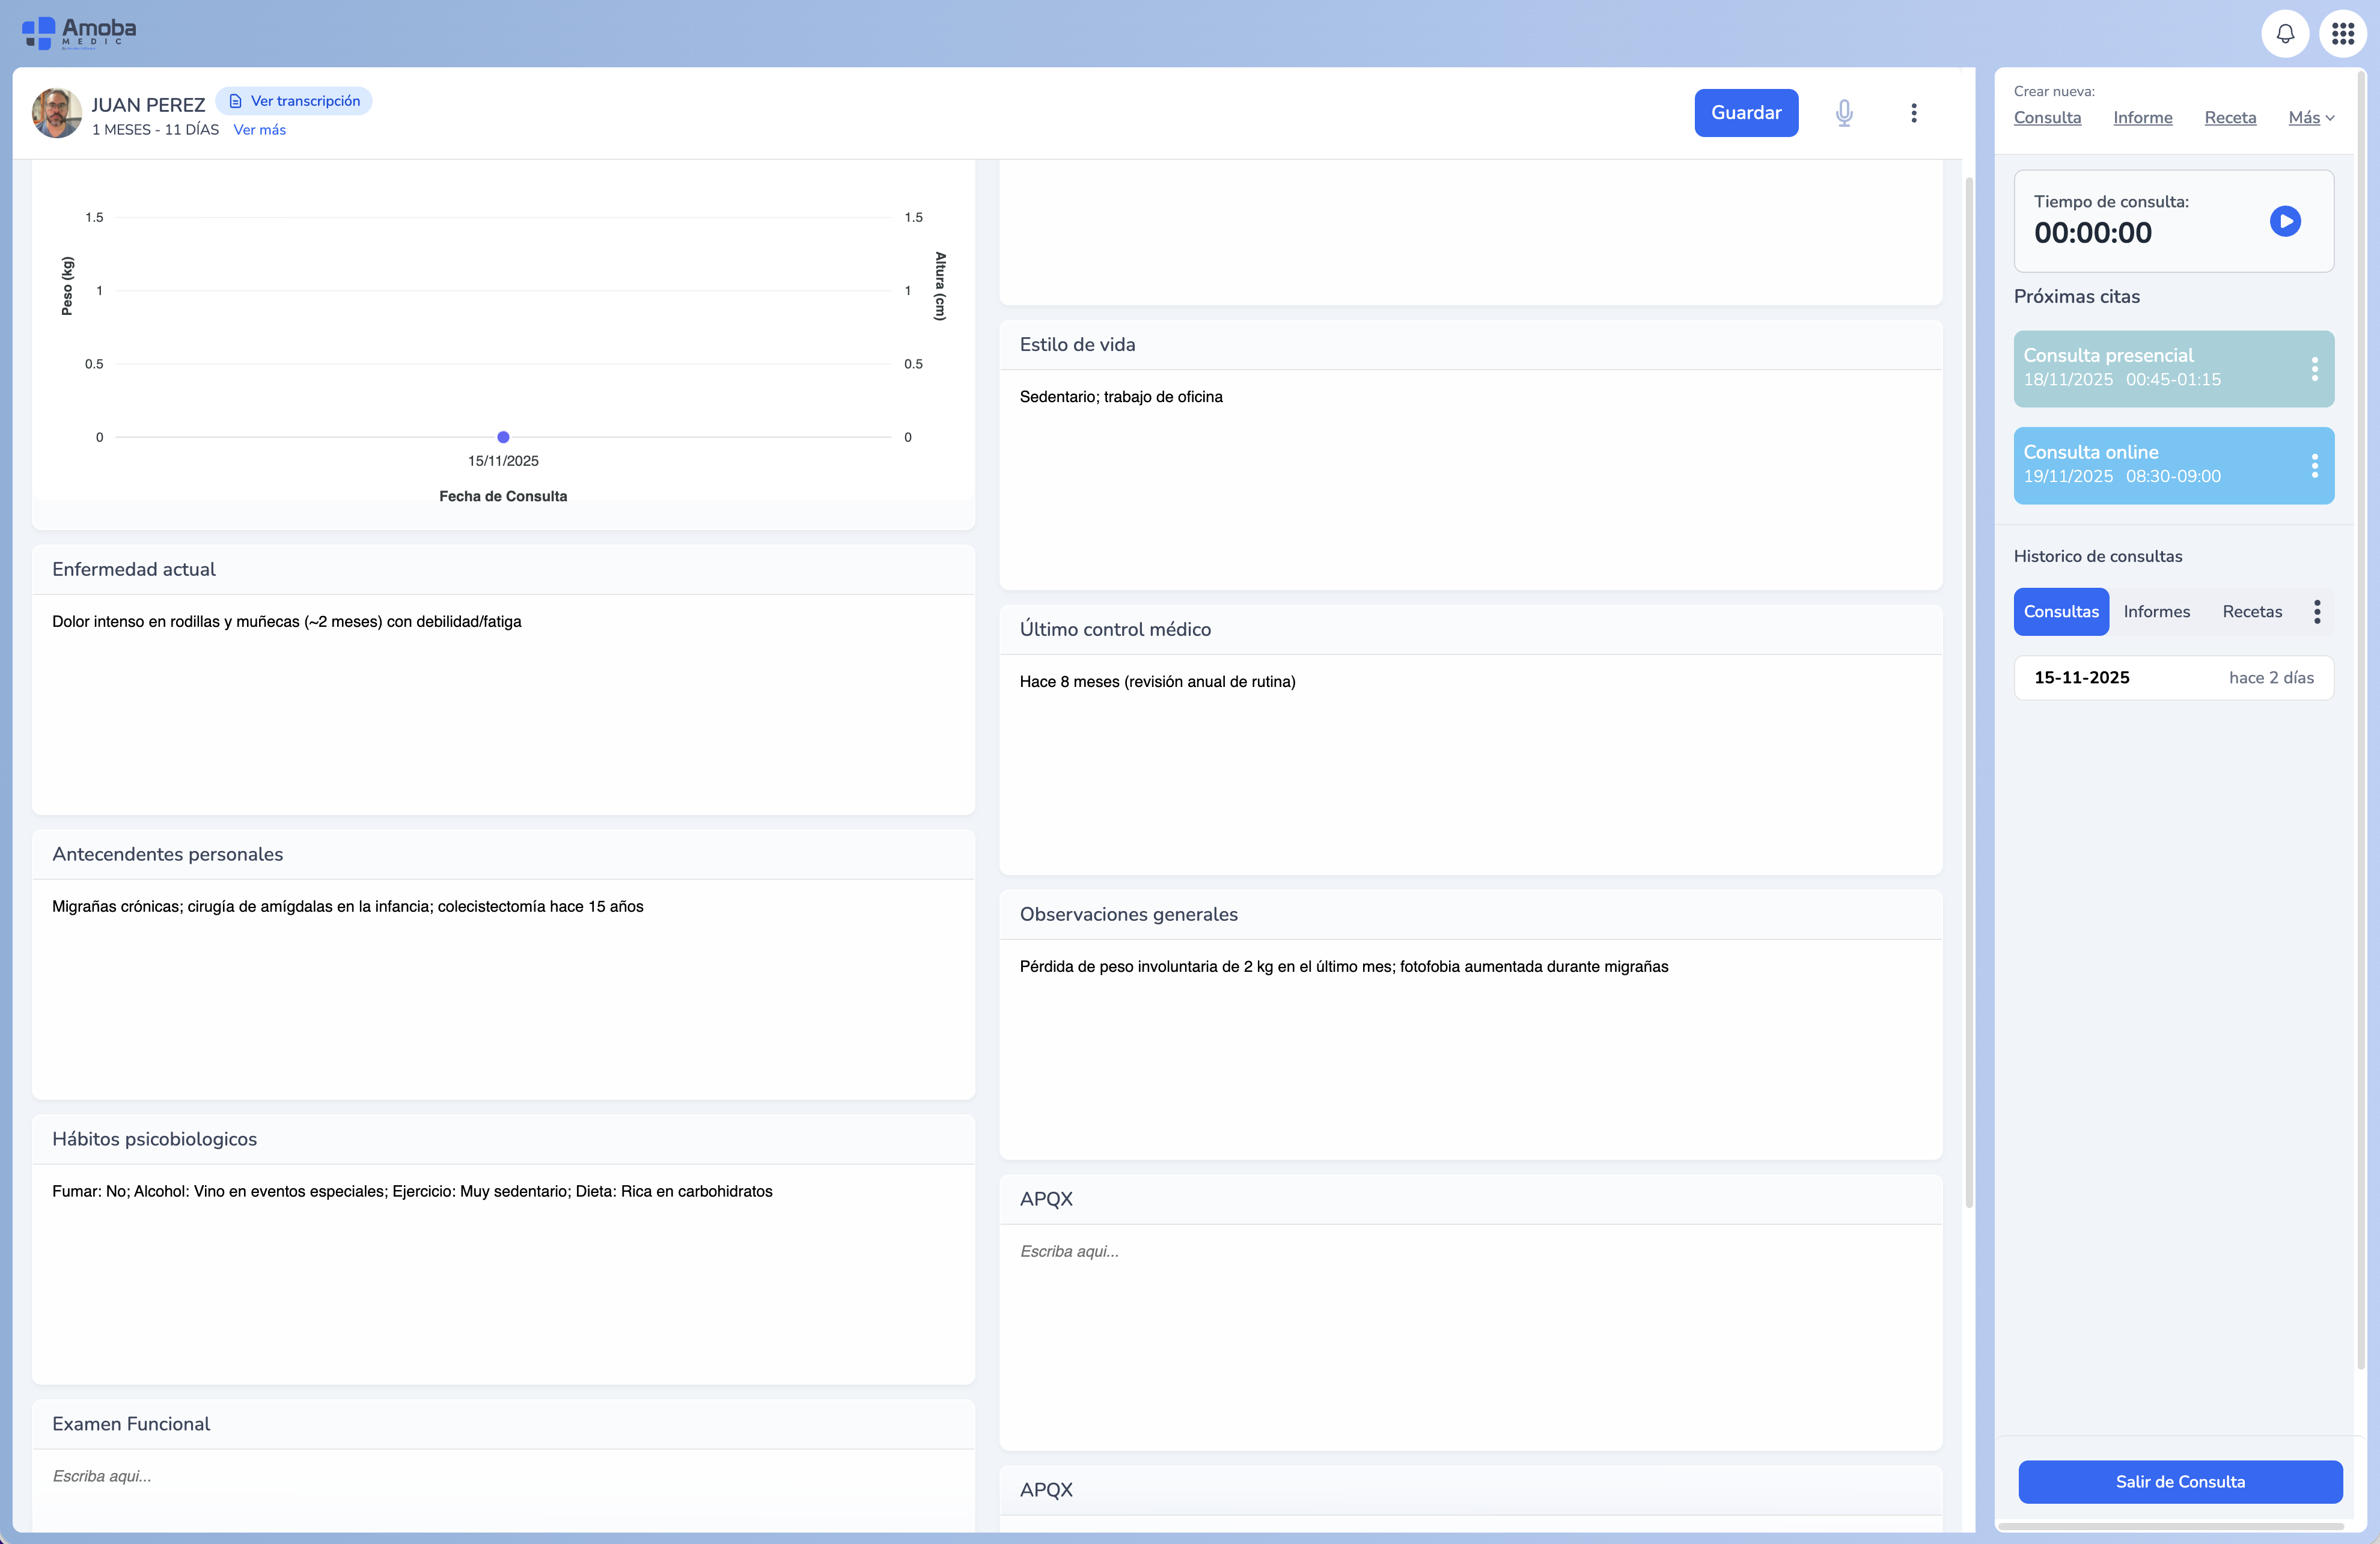Switch to the Informes tab
The image size is (2380, 1544).
pos(2156,612)
